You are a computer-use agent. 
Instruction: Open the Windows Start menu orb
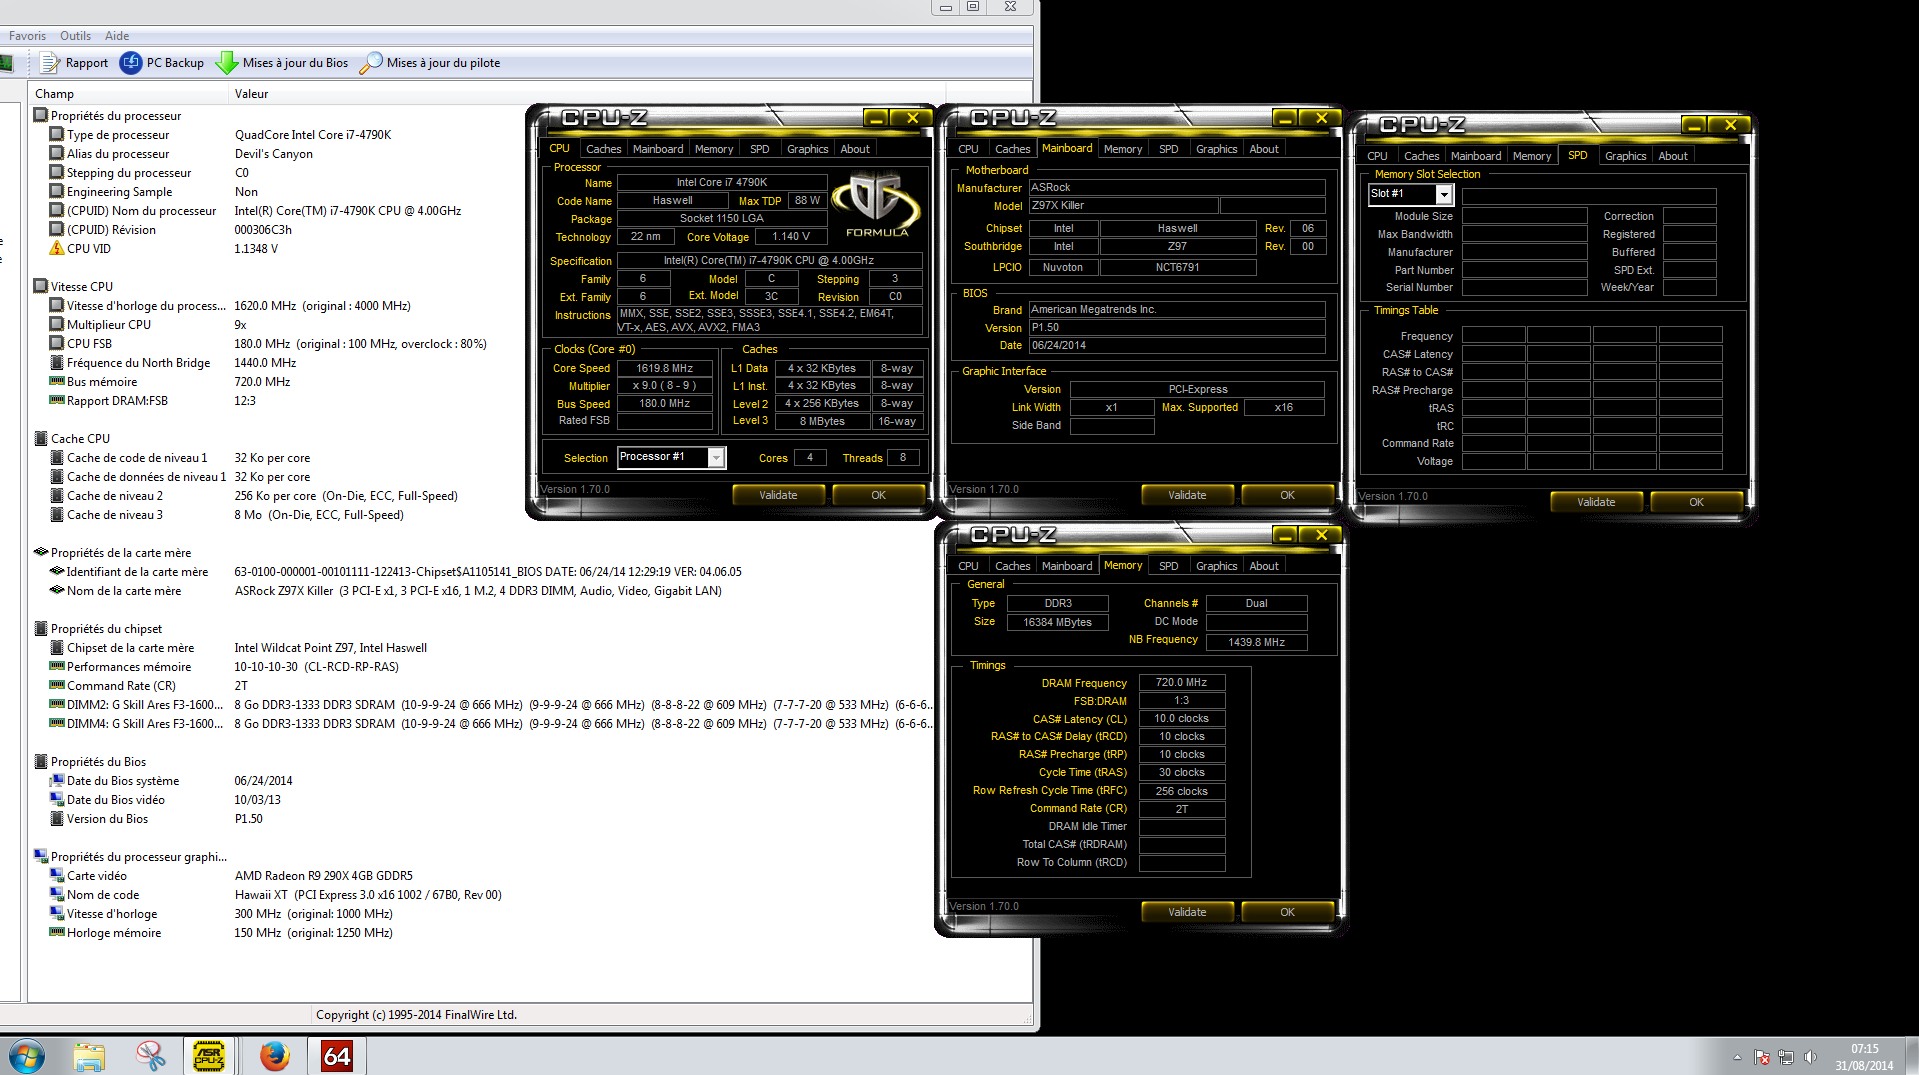[27, 1056]
